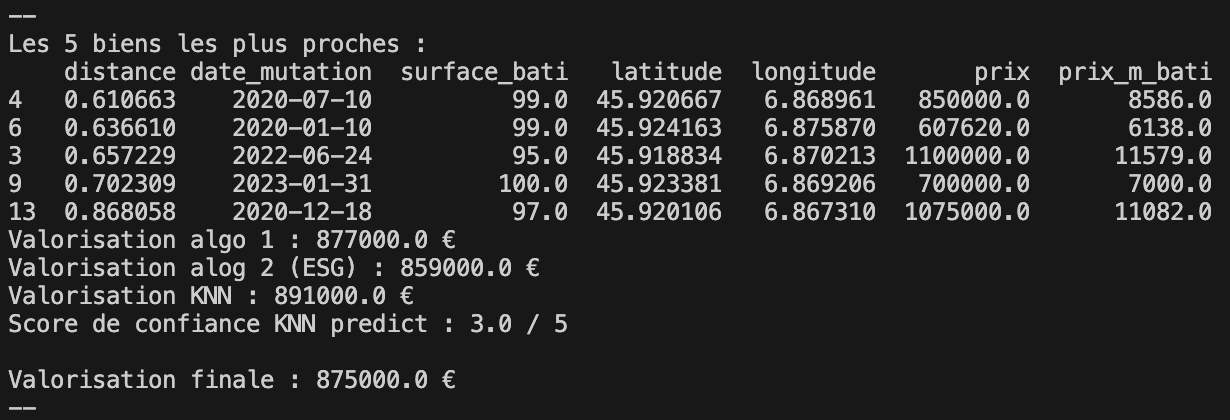Click the date 2023-01-31
This screenshot has width=1230, height=420.
287,184
